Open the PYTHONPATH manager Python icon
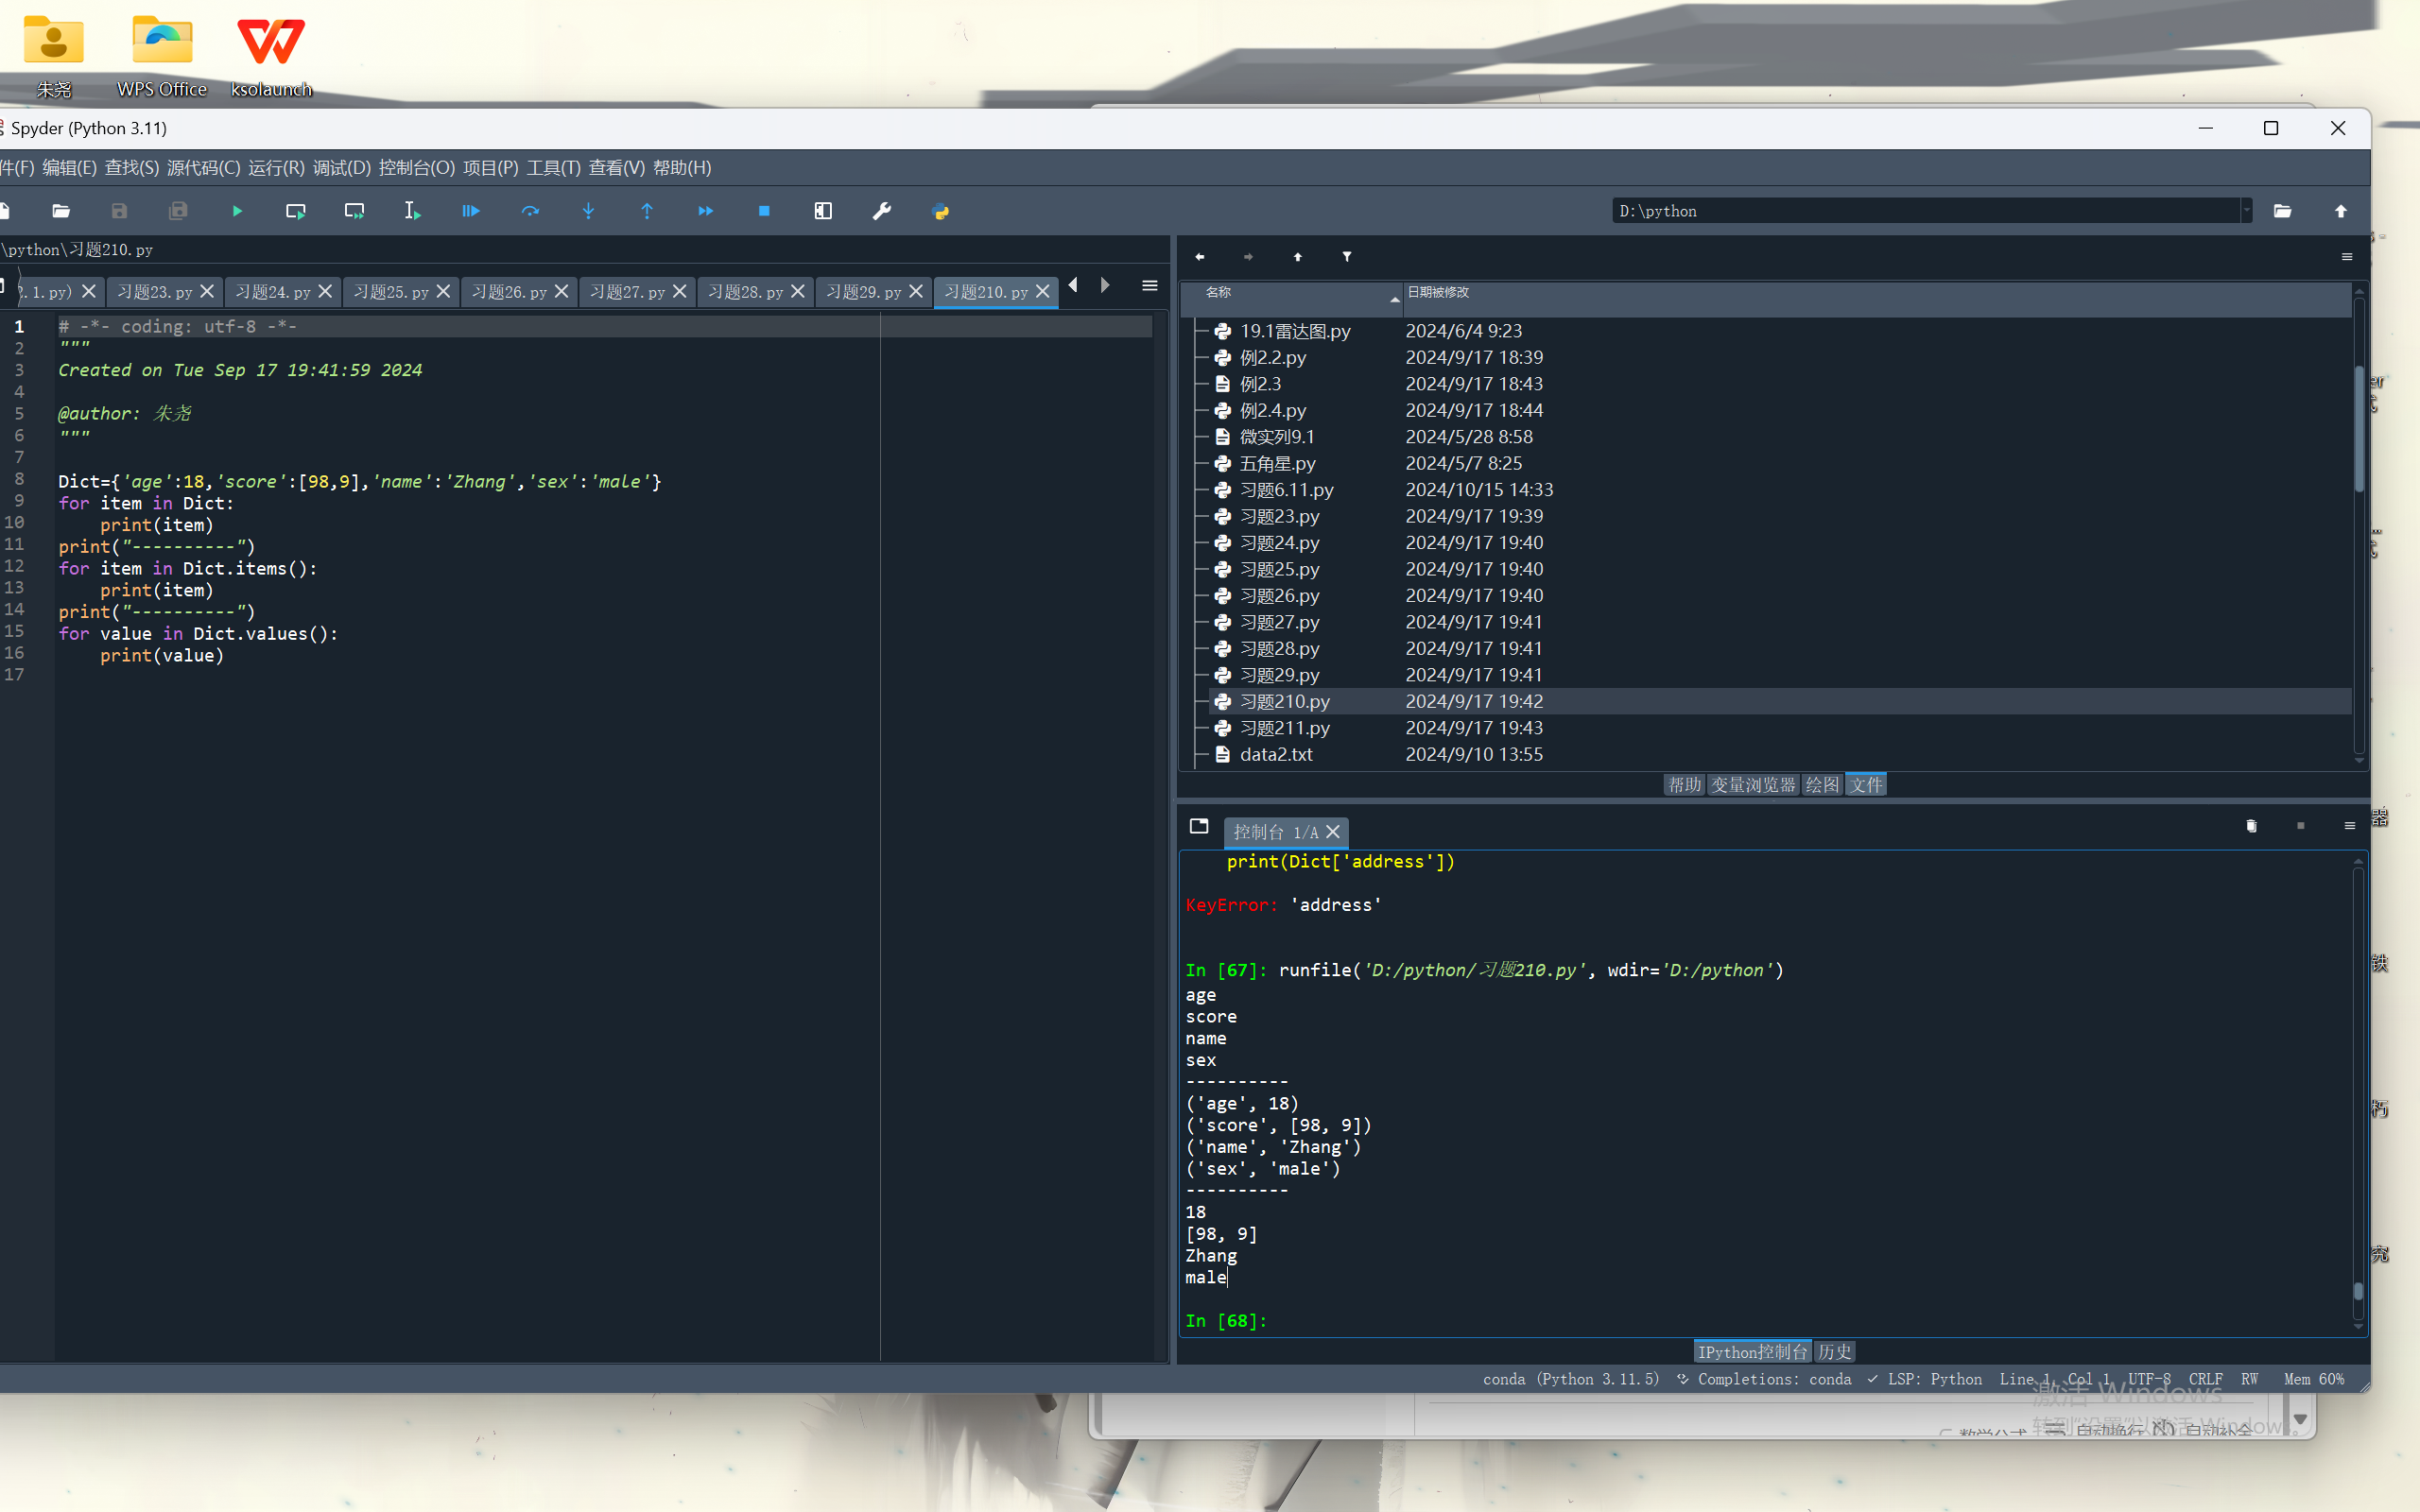Image resolution: width=2420 pixels, height=1512 pixels. click(x=940, y=211)
